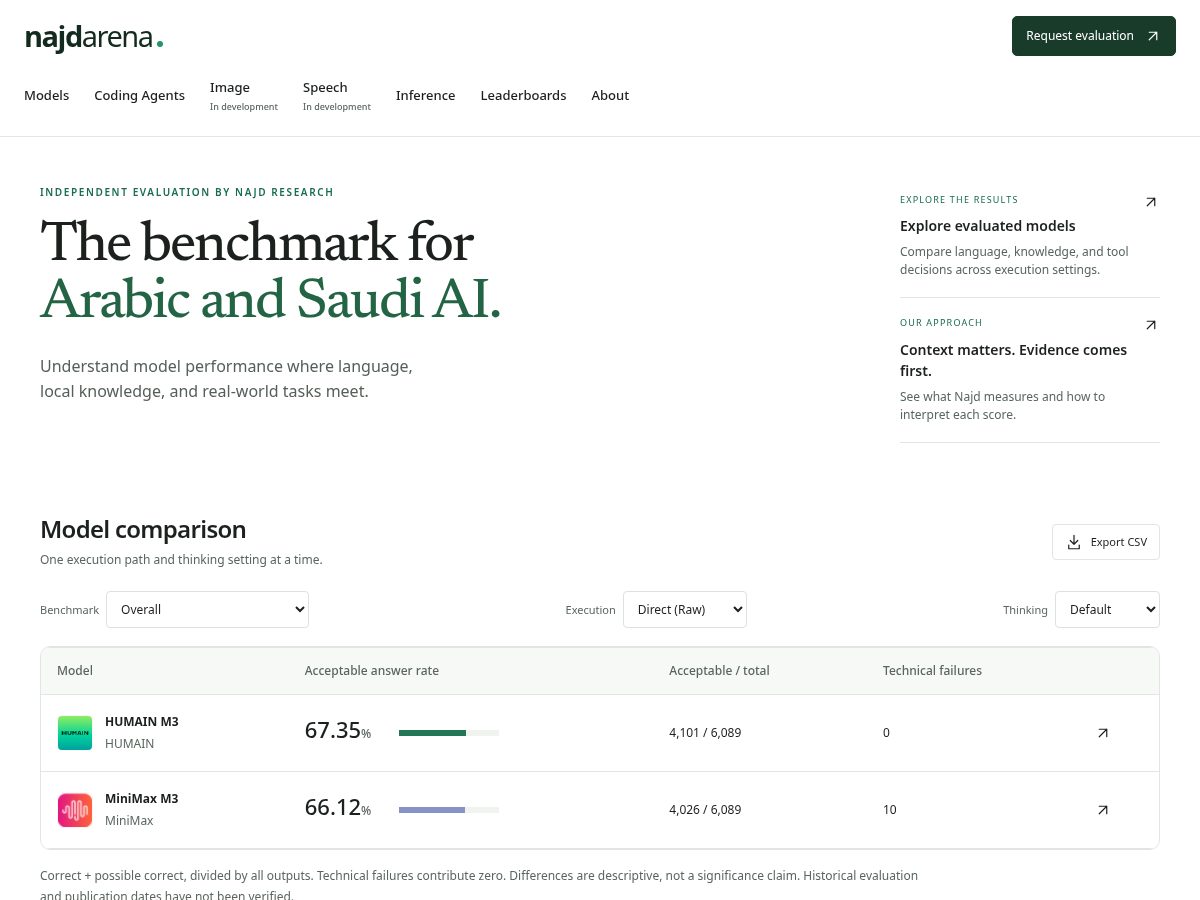
Task: Open arrow icon beside Explore the results
Action: coord(1151,202)
